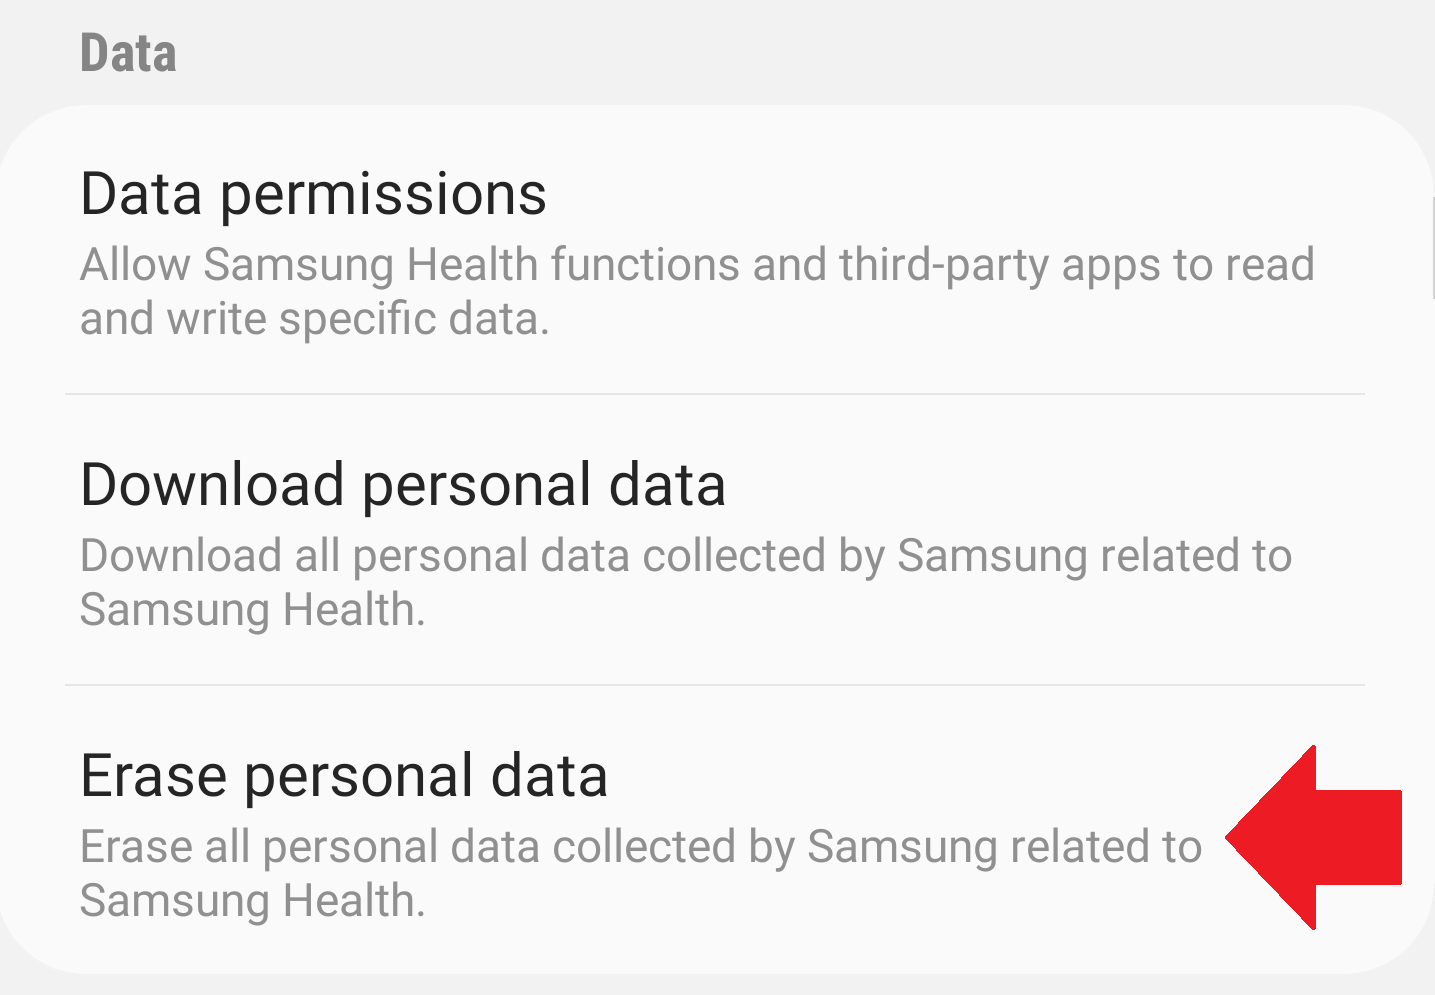Click the Data section header
Viewport: 1435px width, 995px height.
128,54
